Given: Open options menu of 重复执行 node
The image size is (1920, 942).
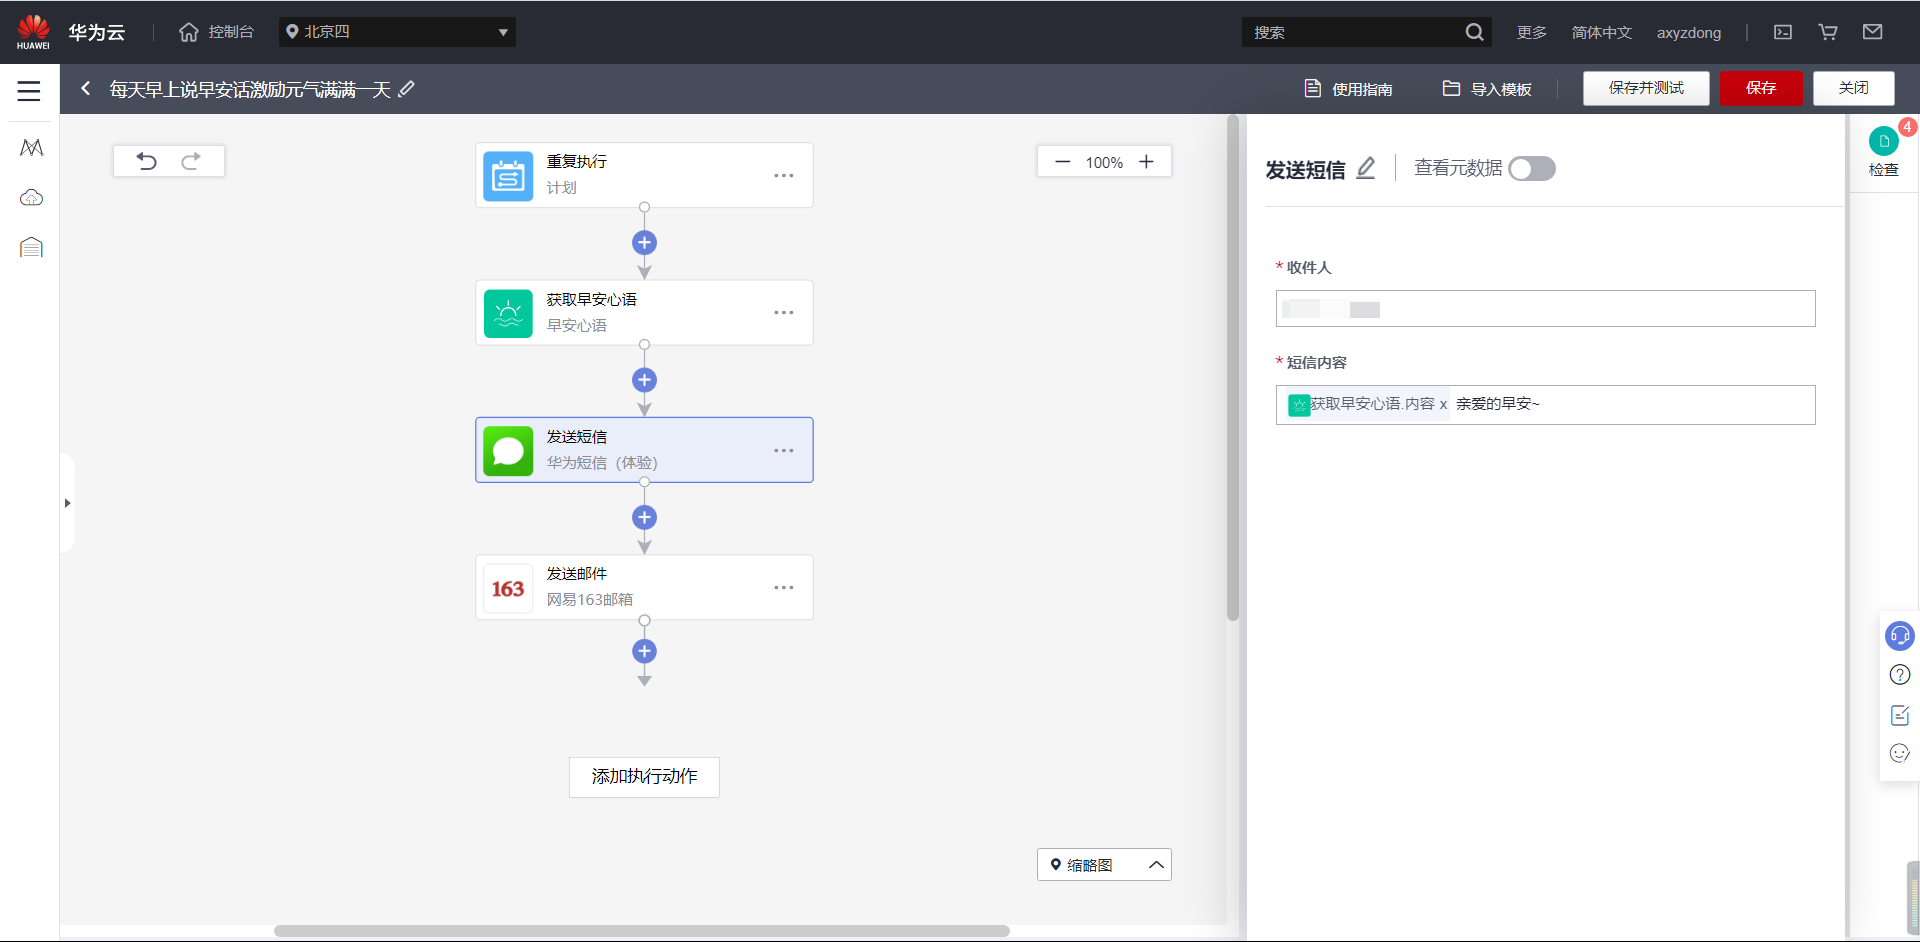Looking at the screenshot, I should 784,176.
